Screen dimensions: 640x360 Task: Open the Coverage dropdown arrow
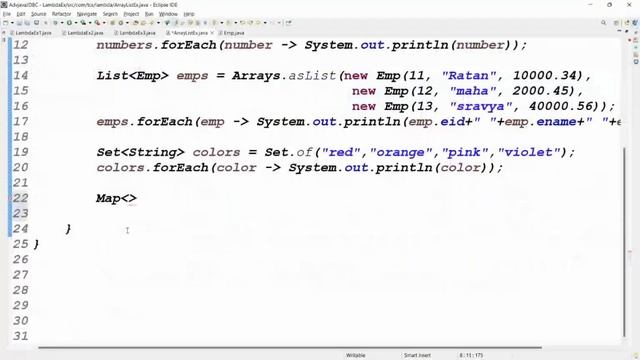pos(90,23)
